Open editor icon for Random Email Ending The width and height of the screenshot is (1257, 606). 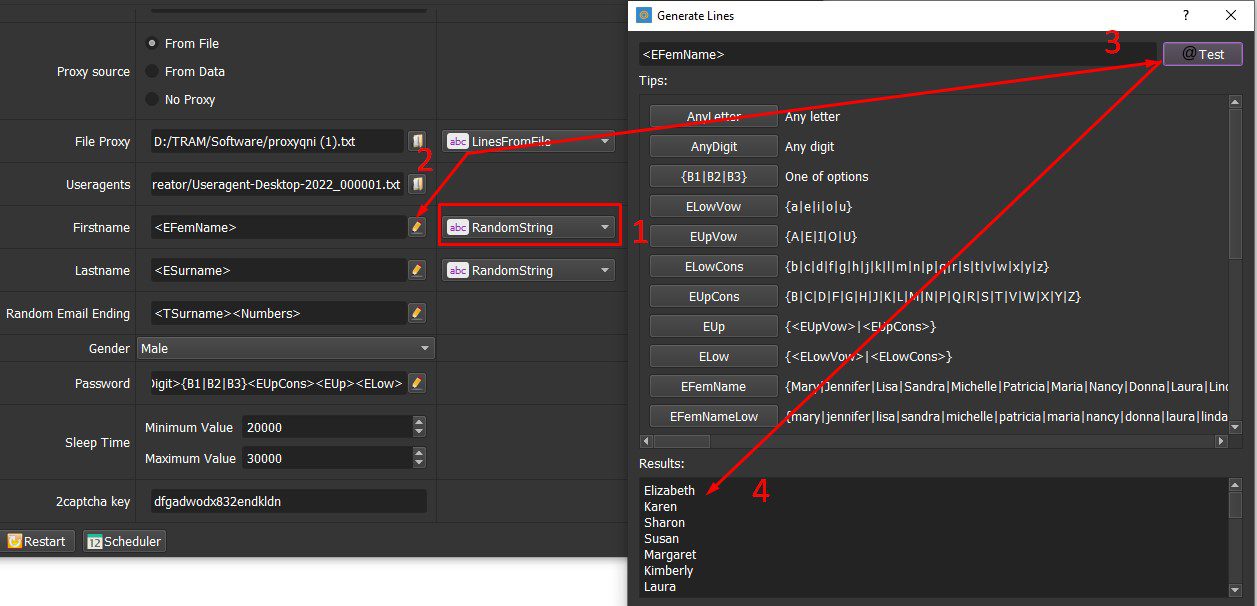[417, 313]
